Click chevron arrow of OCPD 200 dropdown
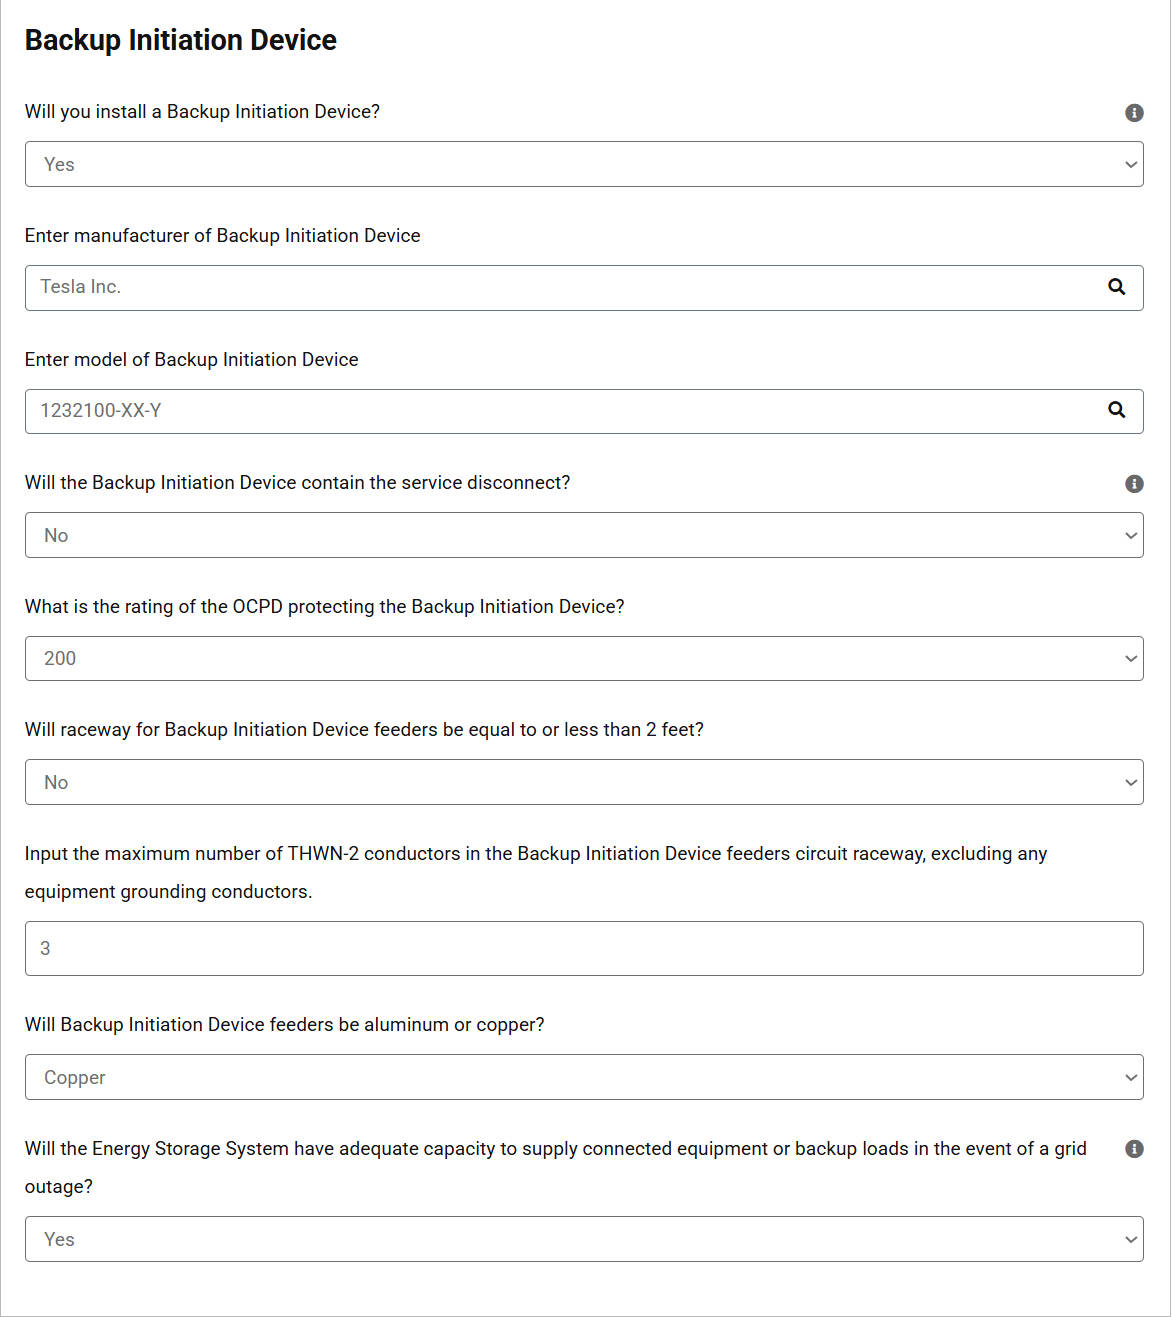Viewport: 1172px width, 1317px height. pos(1131,659)
